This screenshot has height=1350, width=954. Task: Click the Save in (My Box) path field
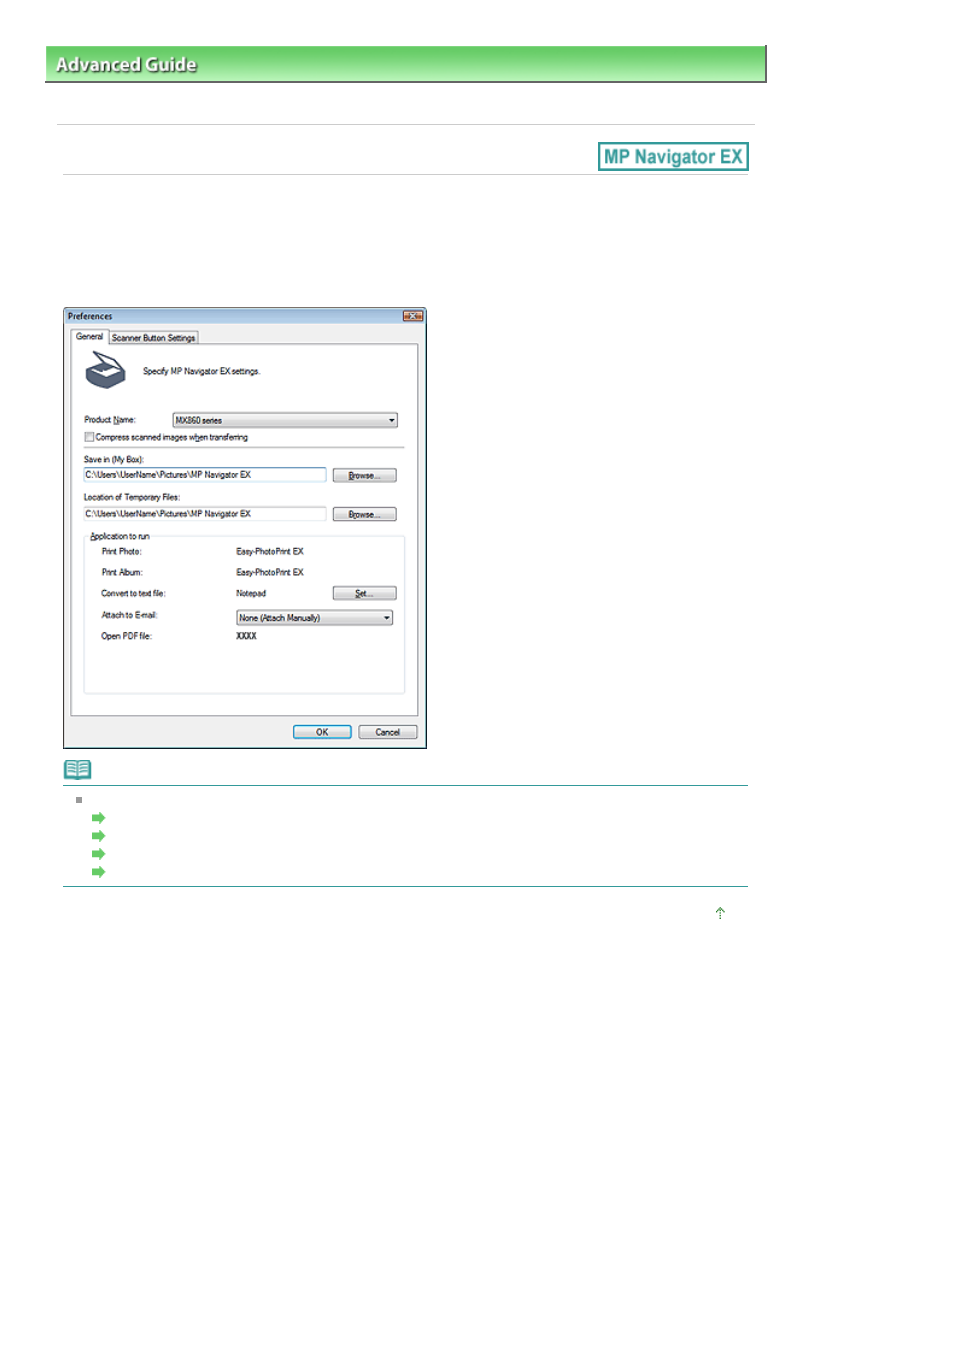click(x=205, y=475)
